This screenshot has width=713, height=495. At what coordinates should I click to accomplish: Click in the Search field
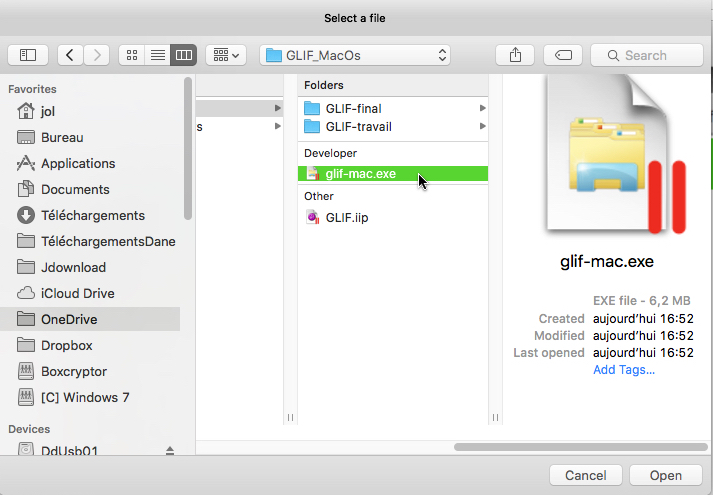point(653,55)
